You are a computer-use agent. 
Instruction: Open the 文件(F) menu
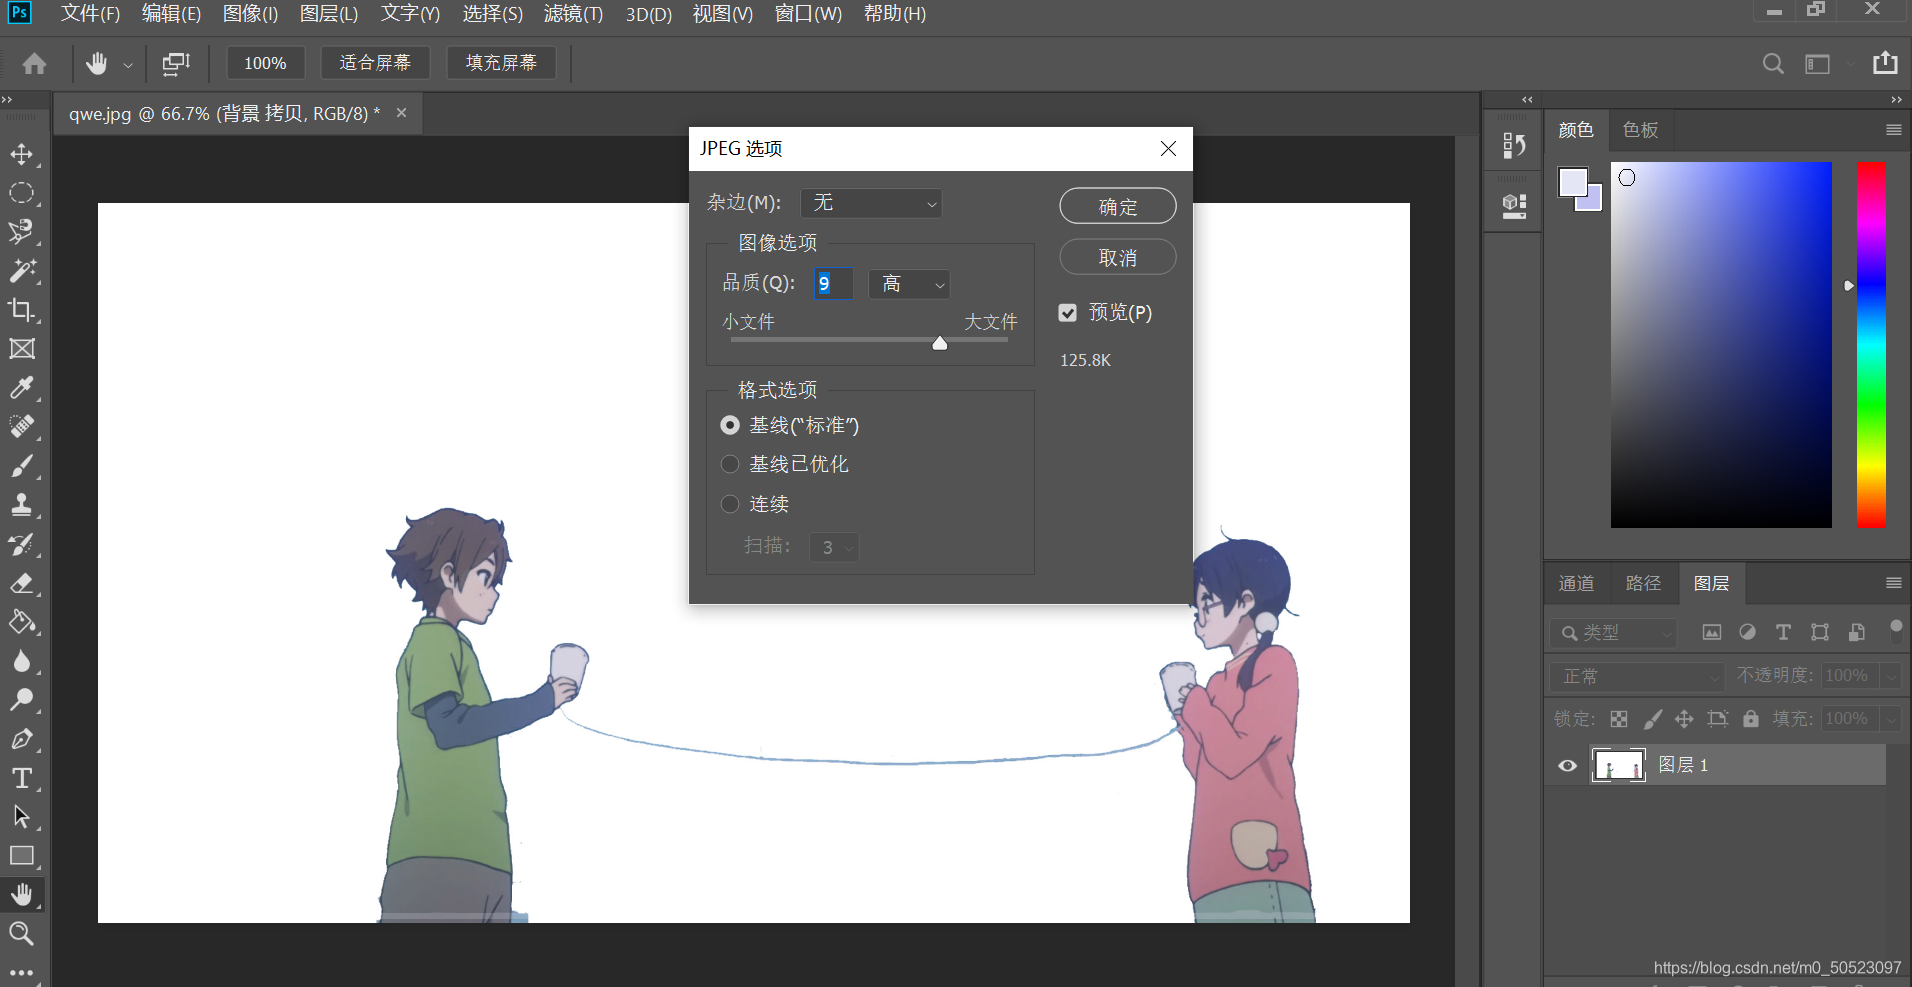click(x=90, y=14)
